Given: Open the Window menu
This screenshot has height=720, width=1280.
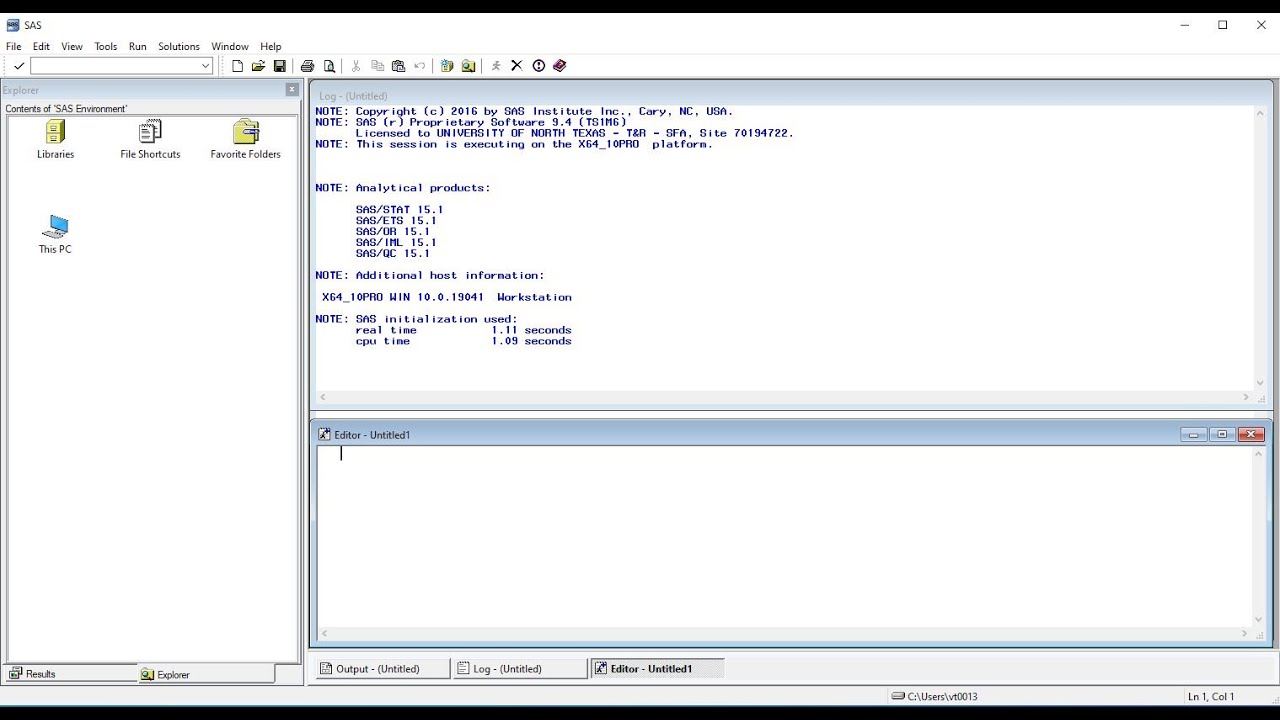Looking at the screenshot, I should [230, 46].
